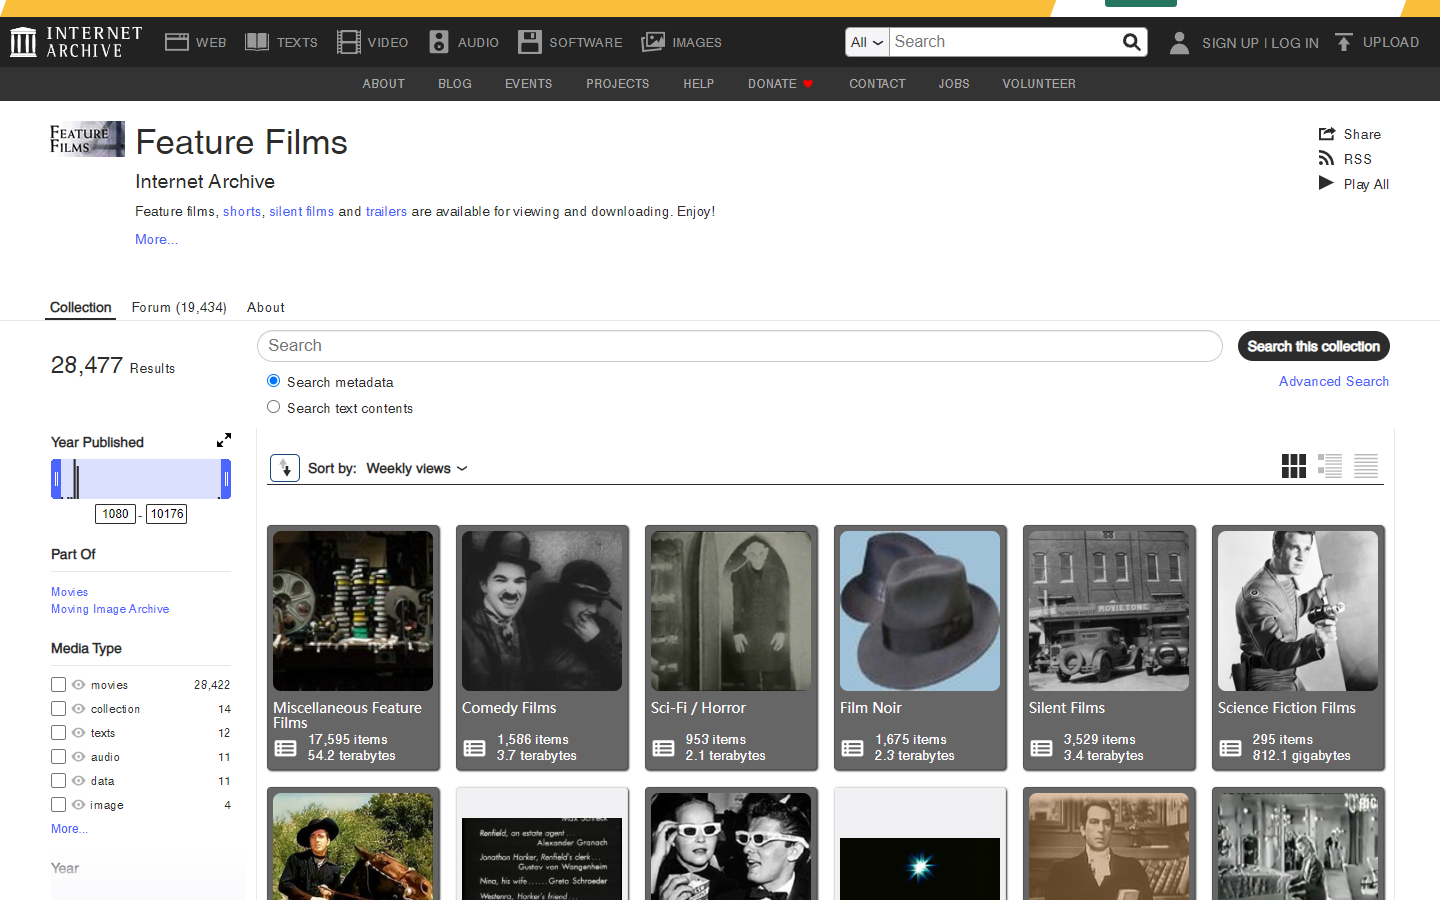Open the Video film-strip icon
This screenshot has width=1440, height=900.
348,42
